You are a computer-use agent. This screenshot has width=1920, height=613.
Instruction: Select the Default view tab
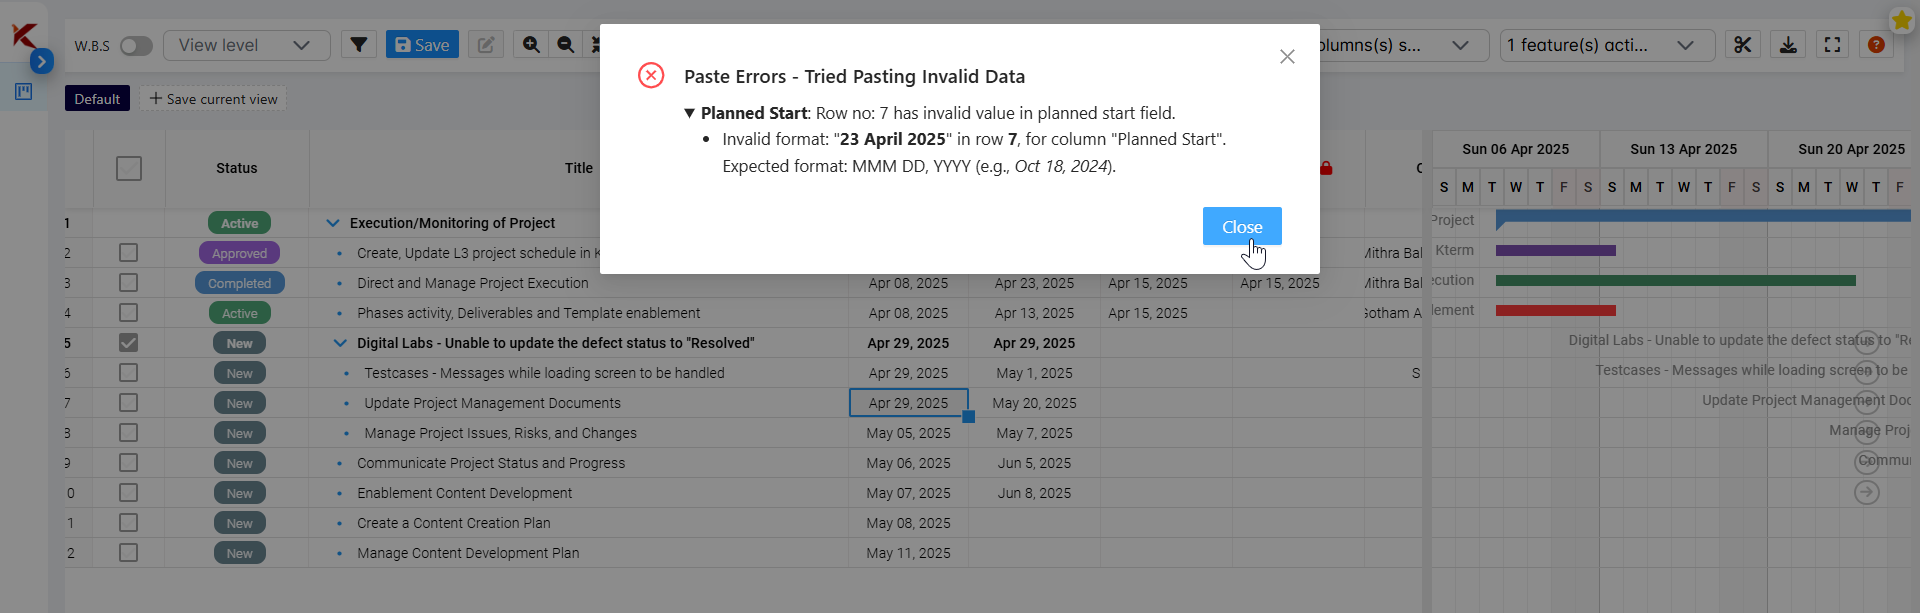(97, 99)
